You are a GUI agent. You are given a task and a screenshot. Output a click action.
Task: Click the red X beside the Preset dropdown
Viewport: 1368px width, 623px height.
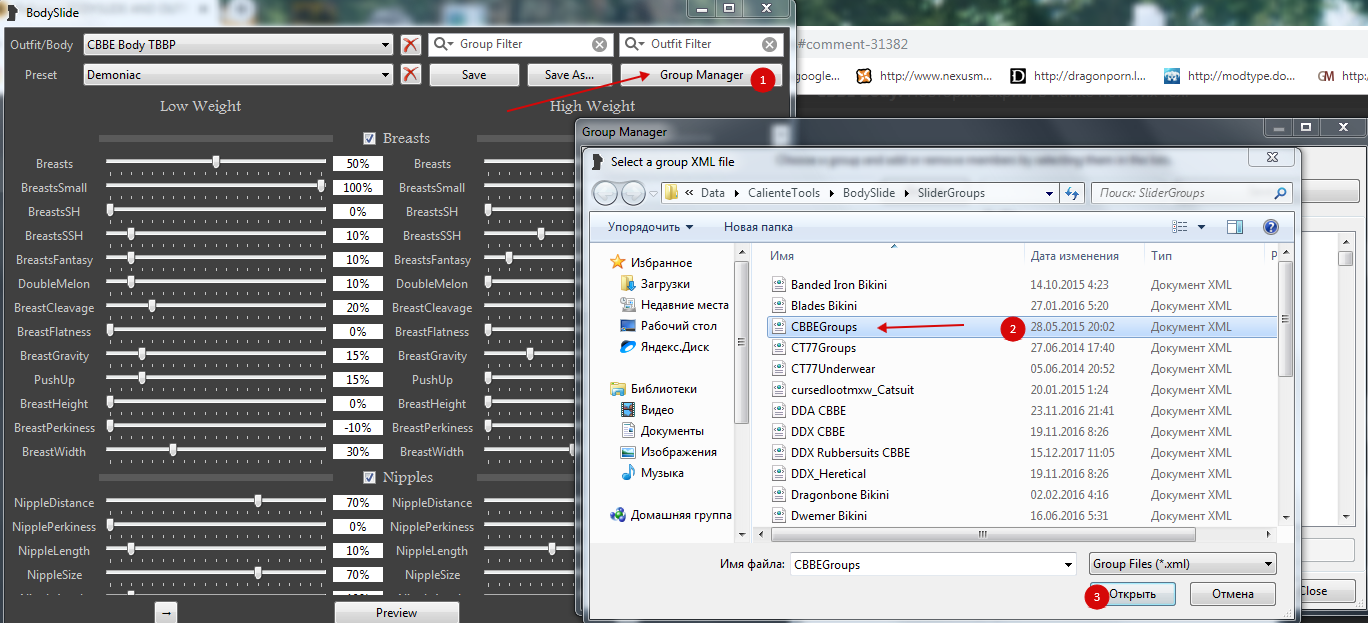coord(410,75)
